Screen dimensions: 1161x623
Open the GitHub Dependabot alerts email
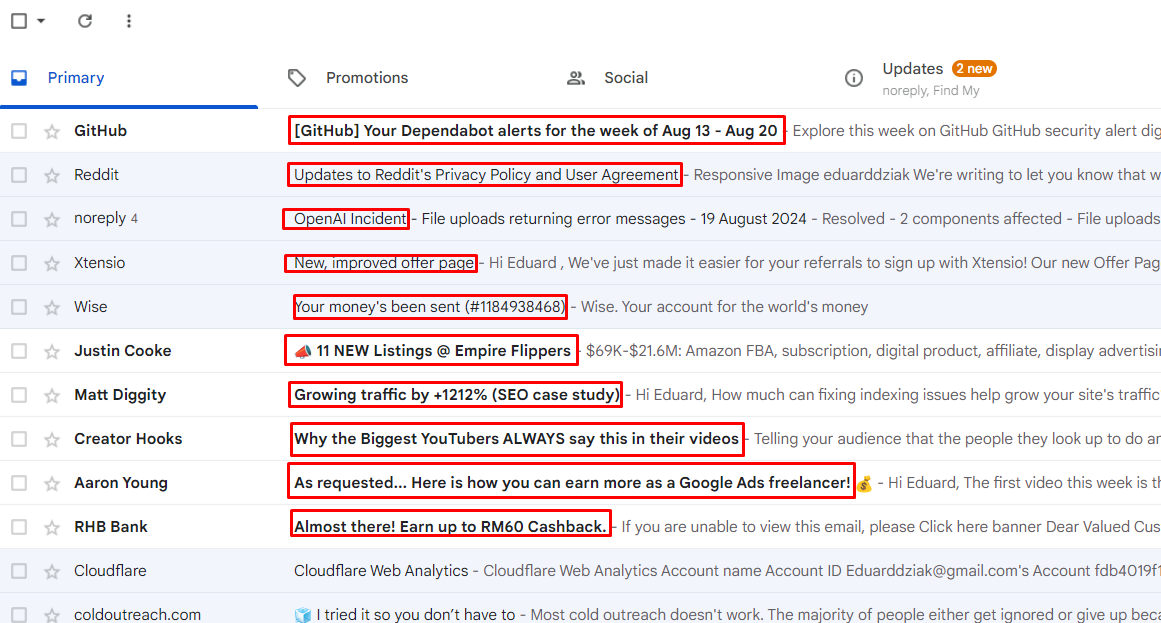coord(536,130)
